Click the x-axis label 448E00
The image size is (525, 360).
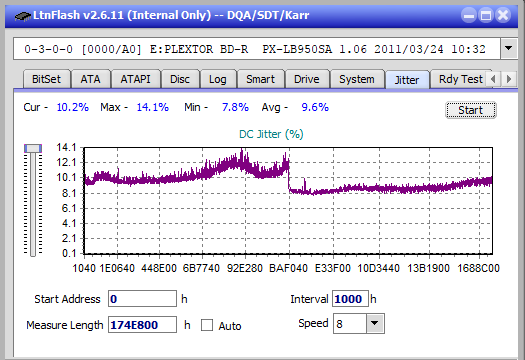coord(159,268)
